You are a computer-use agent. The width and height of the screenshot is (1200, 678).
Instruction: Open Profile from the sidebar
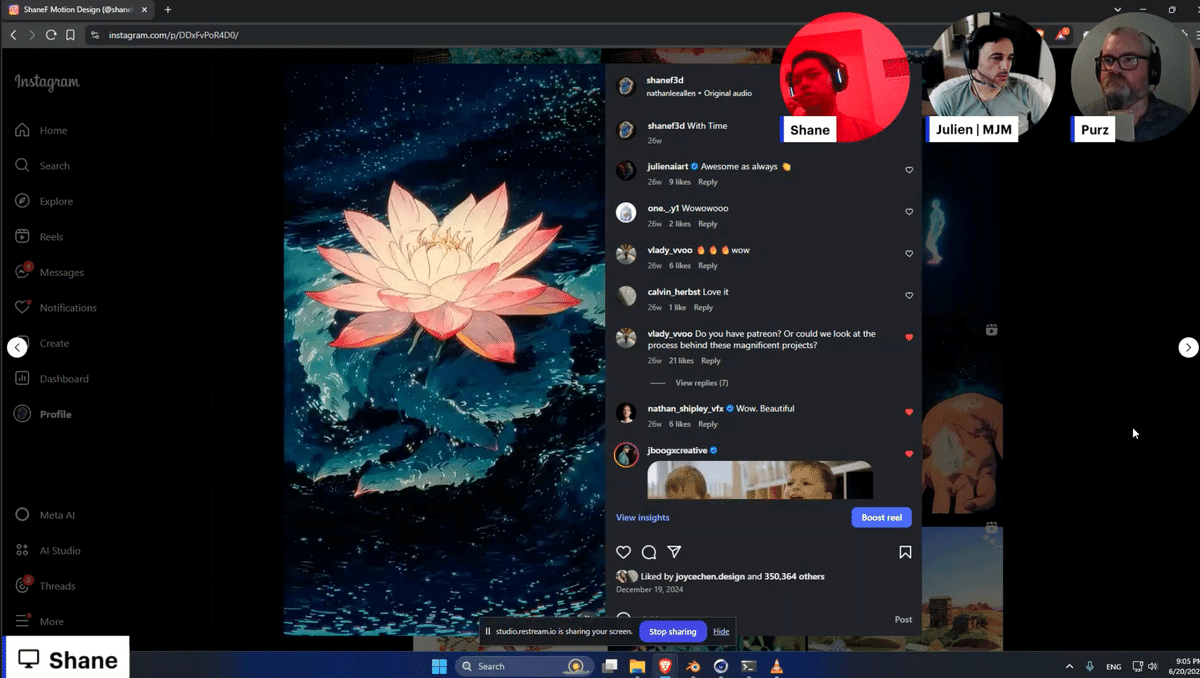[43, 414]
